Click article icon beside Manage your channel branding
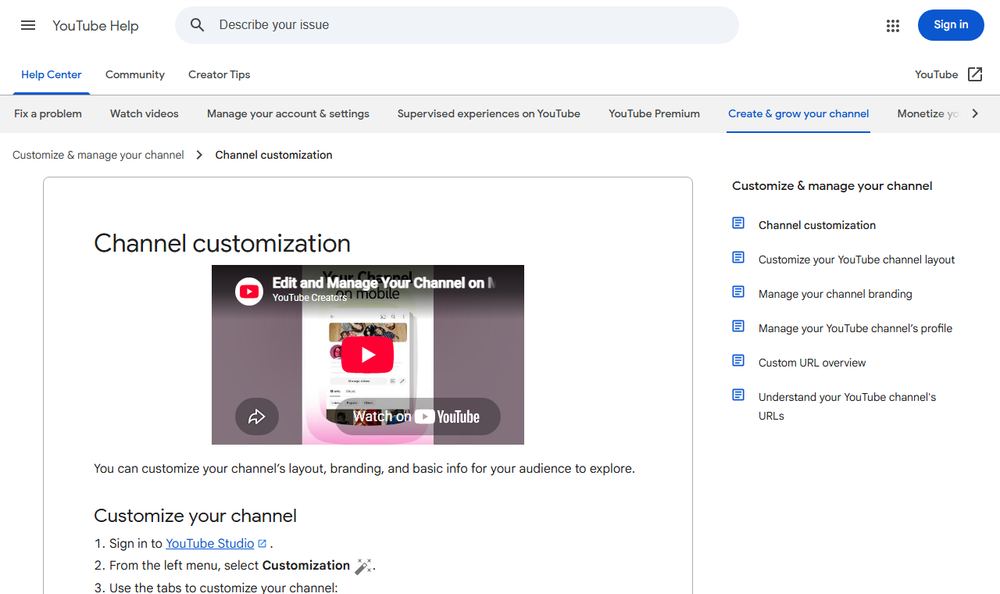This screenshot has width=1000, height=594. tap(738, 292)
